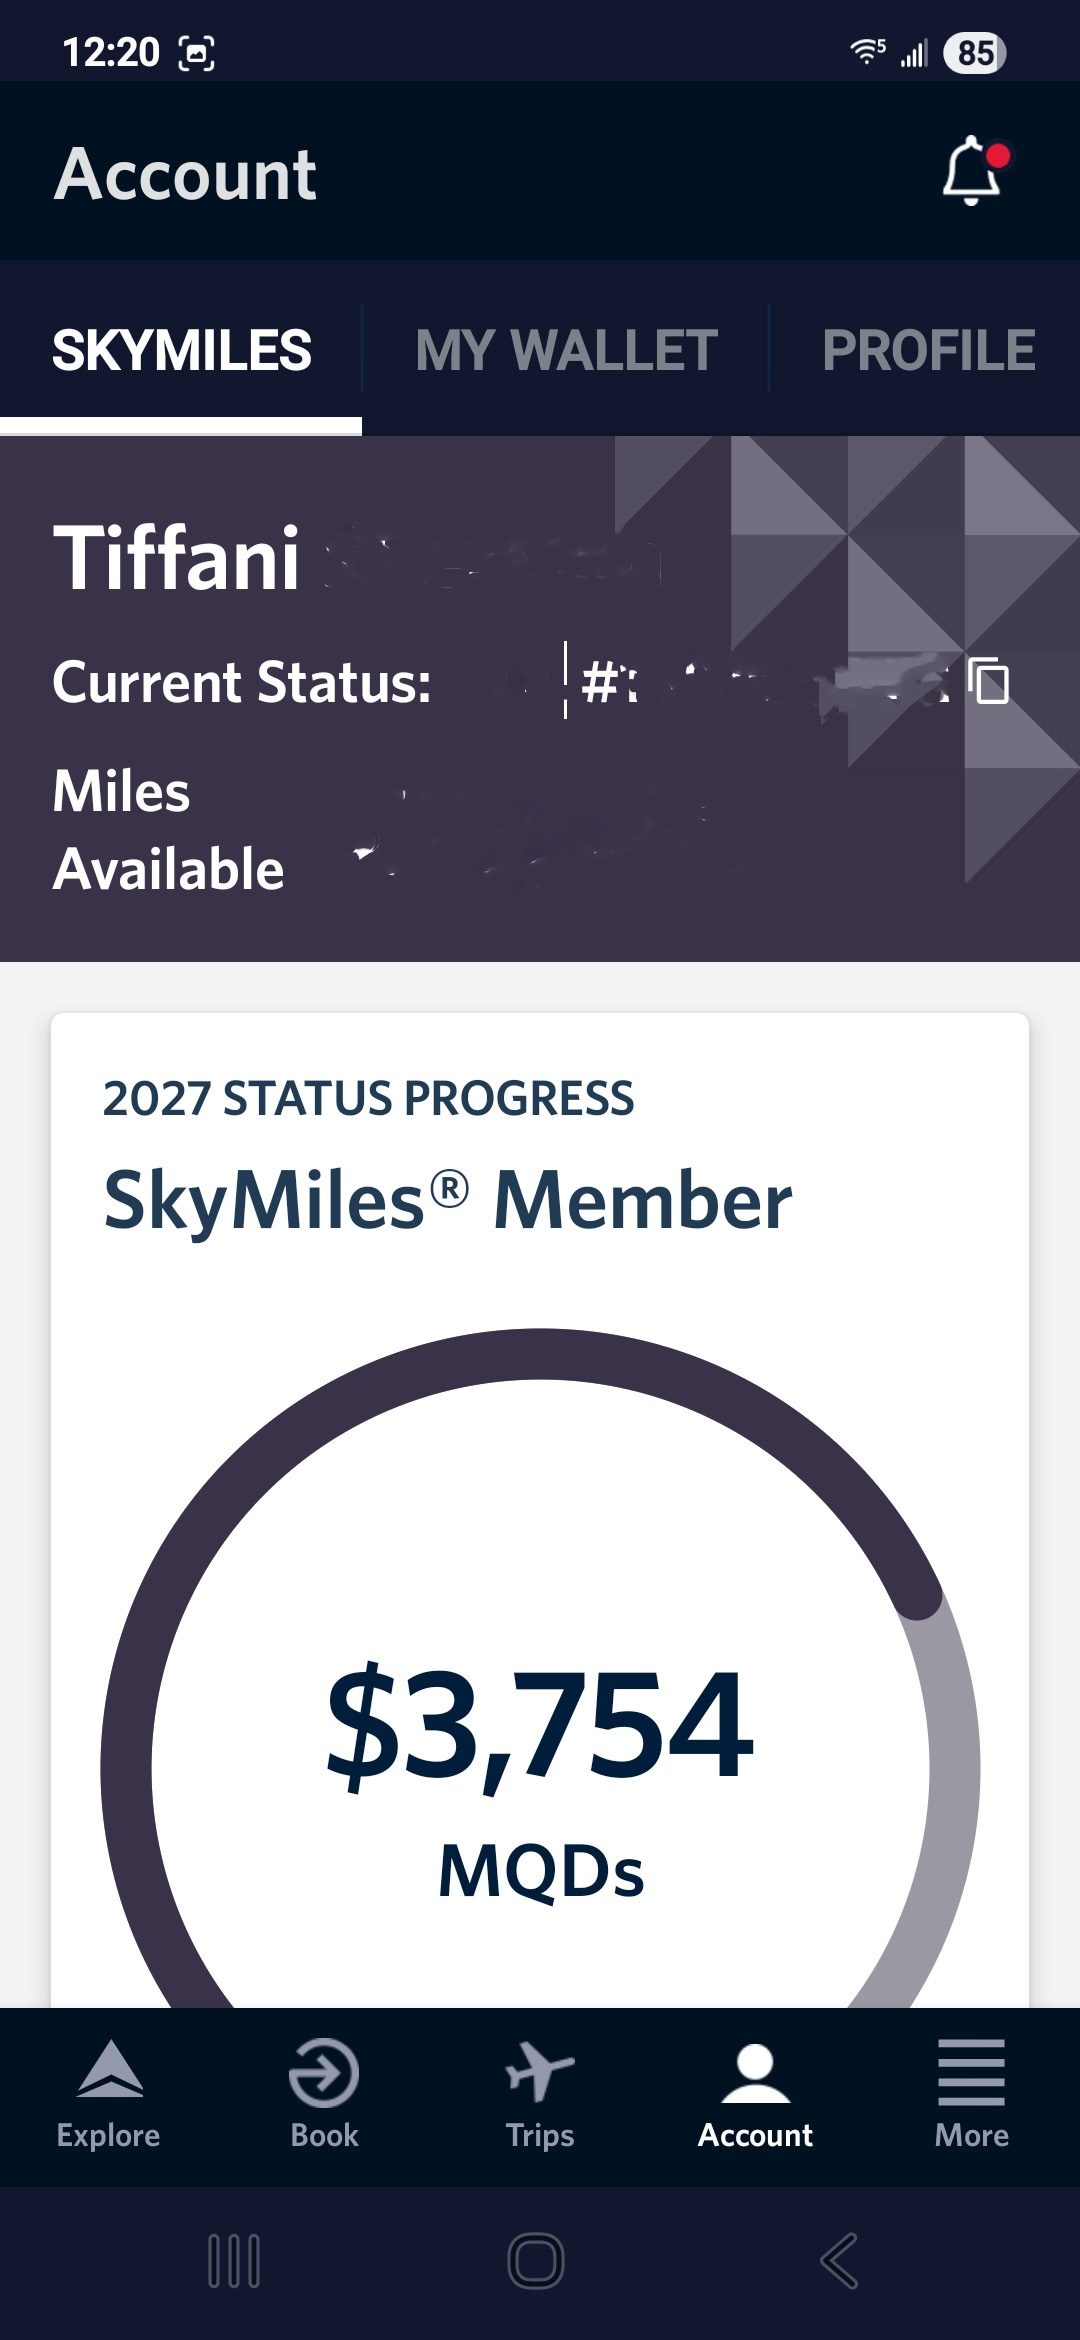This screenshot has width=1080, height=2340.
Task: Switch to the My Wallet tab
Action: click(x=566, y=350)
